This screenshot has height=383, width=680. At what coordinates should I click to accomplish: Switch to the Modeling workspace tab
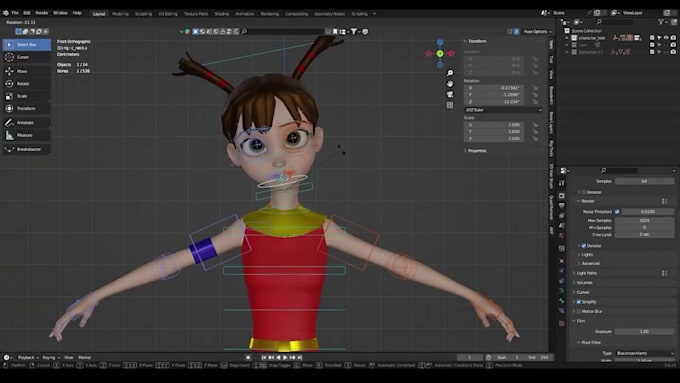coord(120,14)
